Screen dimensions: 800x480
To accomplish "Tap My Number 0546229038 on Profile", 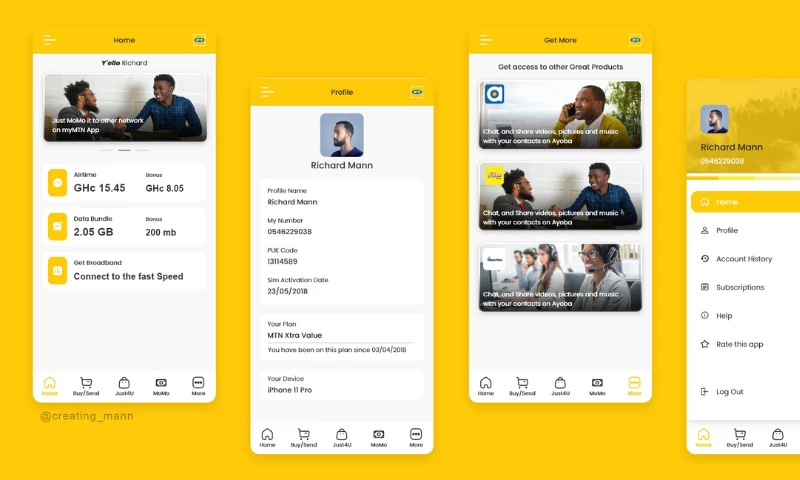I will pos(289,226).
